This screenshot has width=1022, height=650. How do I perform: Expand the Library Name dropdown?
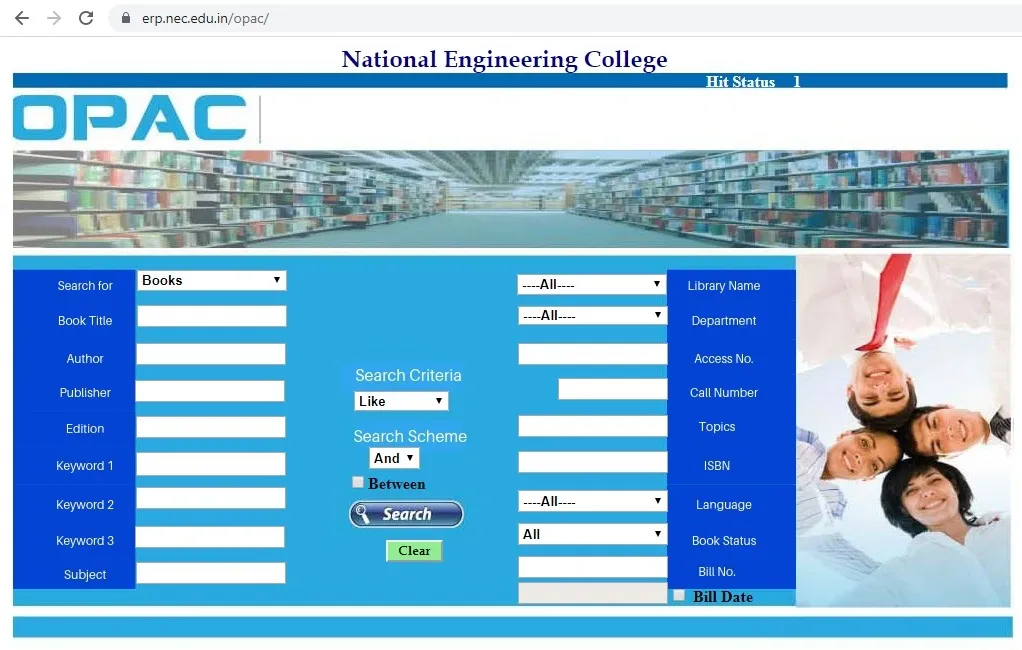592,284
